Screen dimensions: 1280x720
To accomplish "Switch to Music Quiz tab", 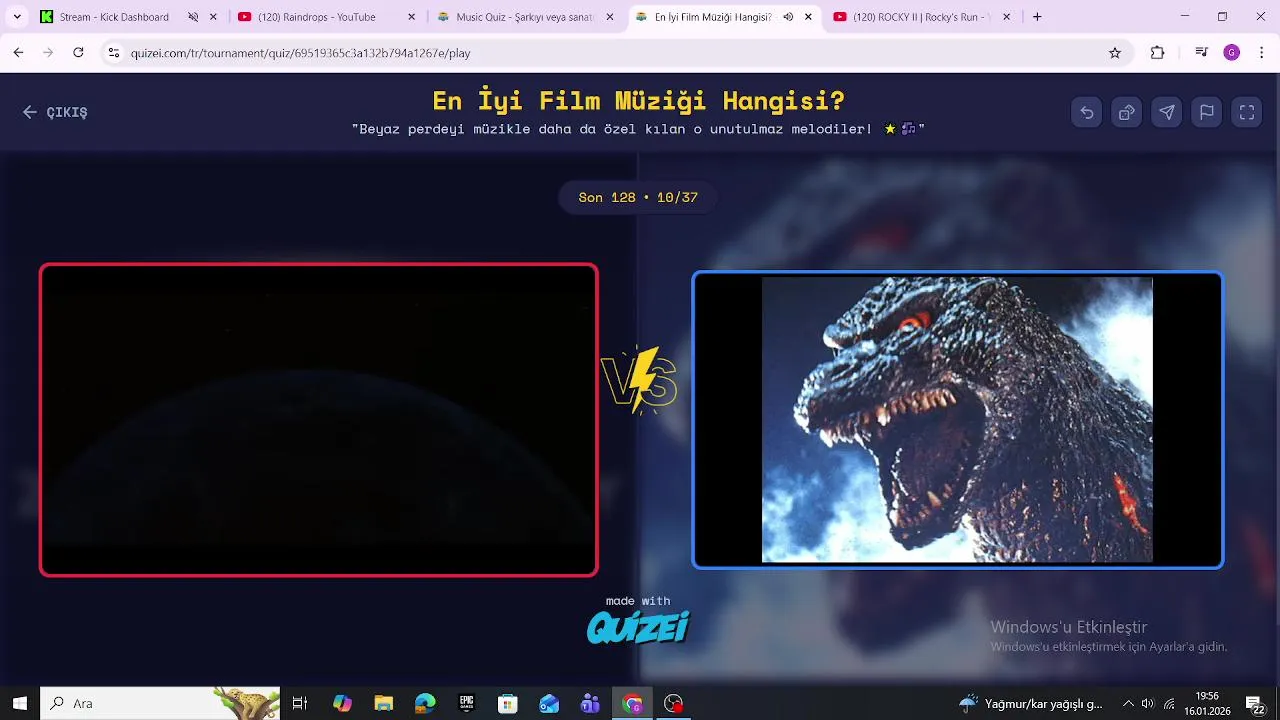I will click(524, 17).
